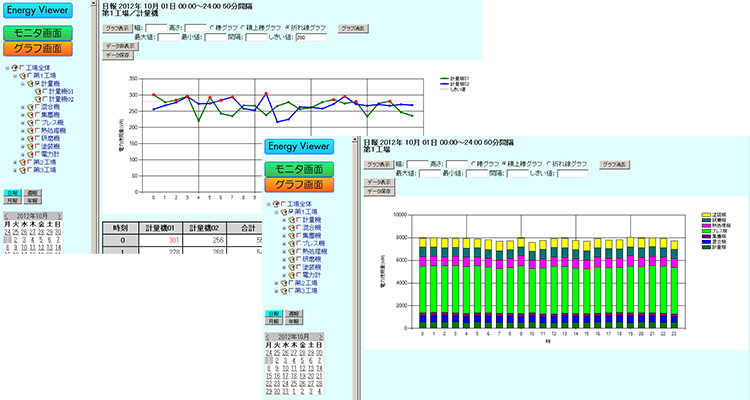Click the 計量機01 node icon in the tree

pos(44,91)
